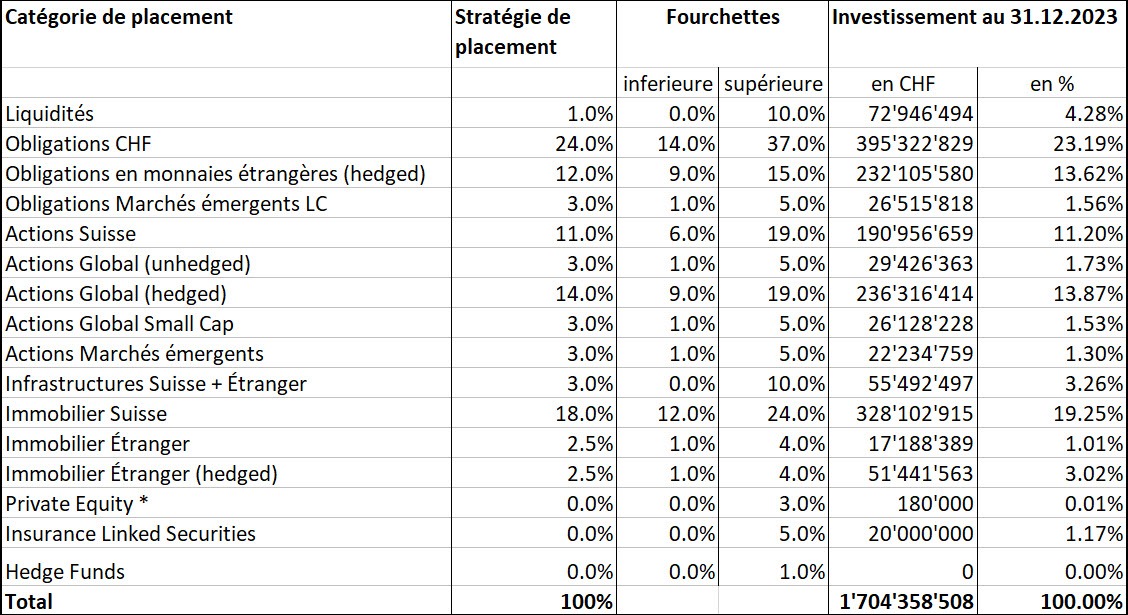The height and width of the screenshot is (615, 1128).
Task: Click the Immobilier Suisse 19.25% cell
Action: pos(1052,414)
